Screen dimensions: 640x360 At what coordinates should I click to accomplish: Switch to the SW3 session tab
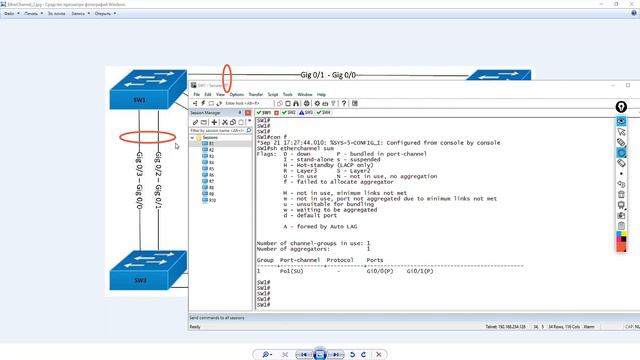[x=306, y=113]
